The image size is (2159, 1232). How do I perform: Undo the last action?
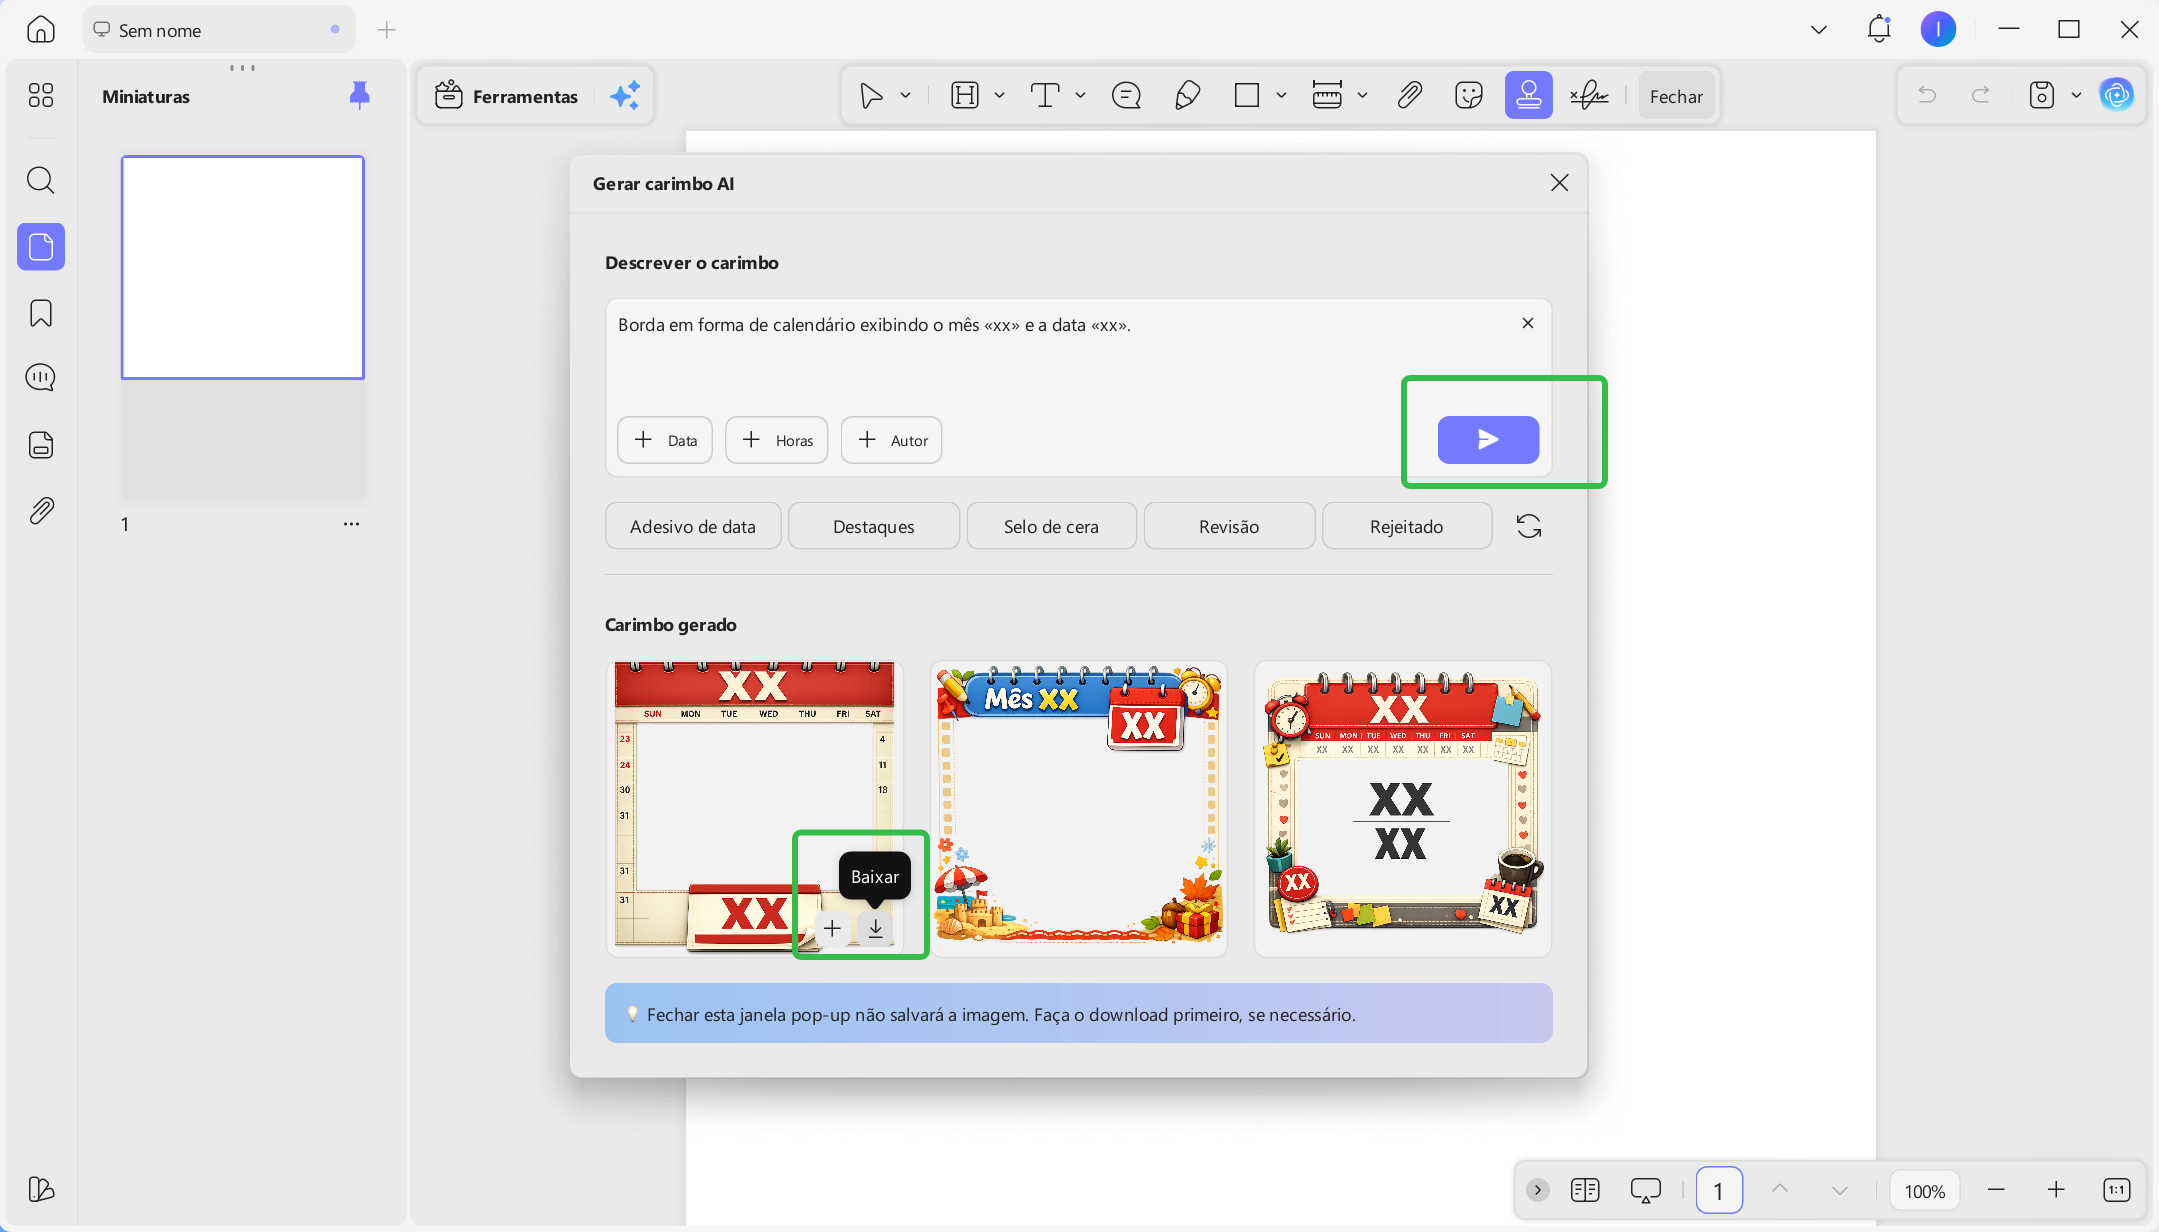pos(1927,95)
